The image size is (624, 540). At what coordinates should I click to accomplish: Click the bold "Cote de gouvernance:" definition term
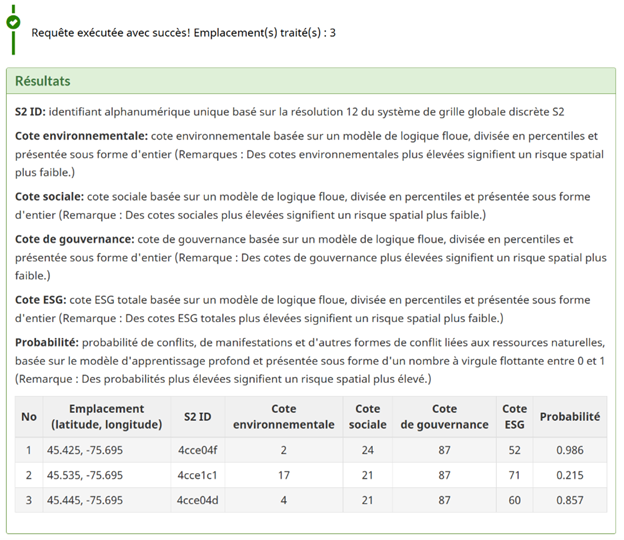pos(75,239)
